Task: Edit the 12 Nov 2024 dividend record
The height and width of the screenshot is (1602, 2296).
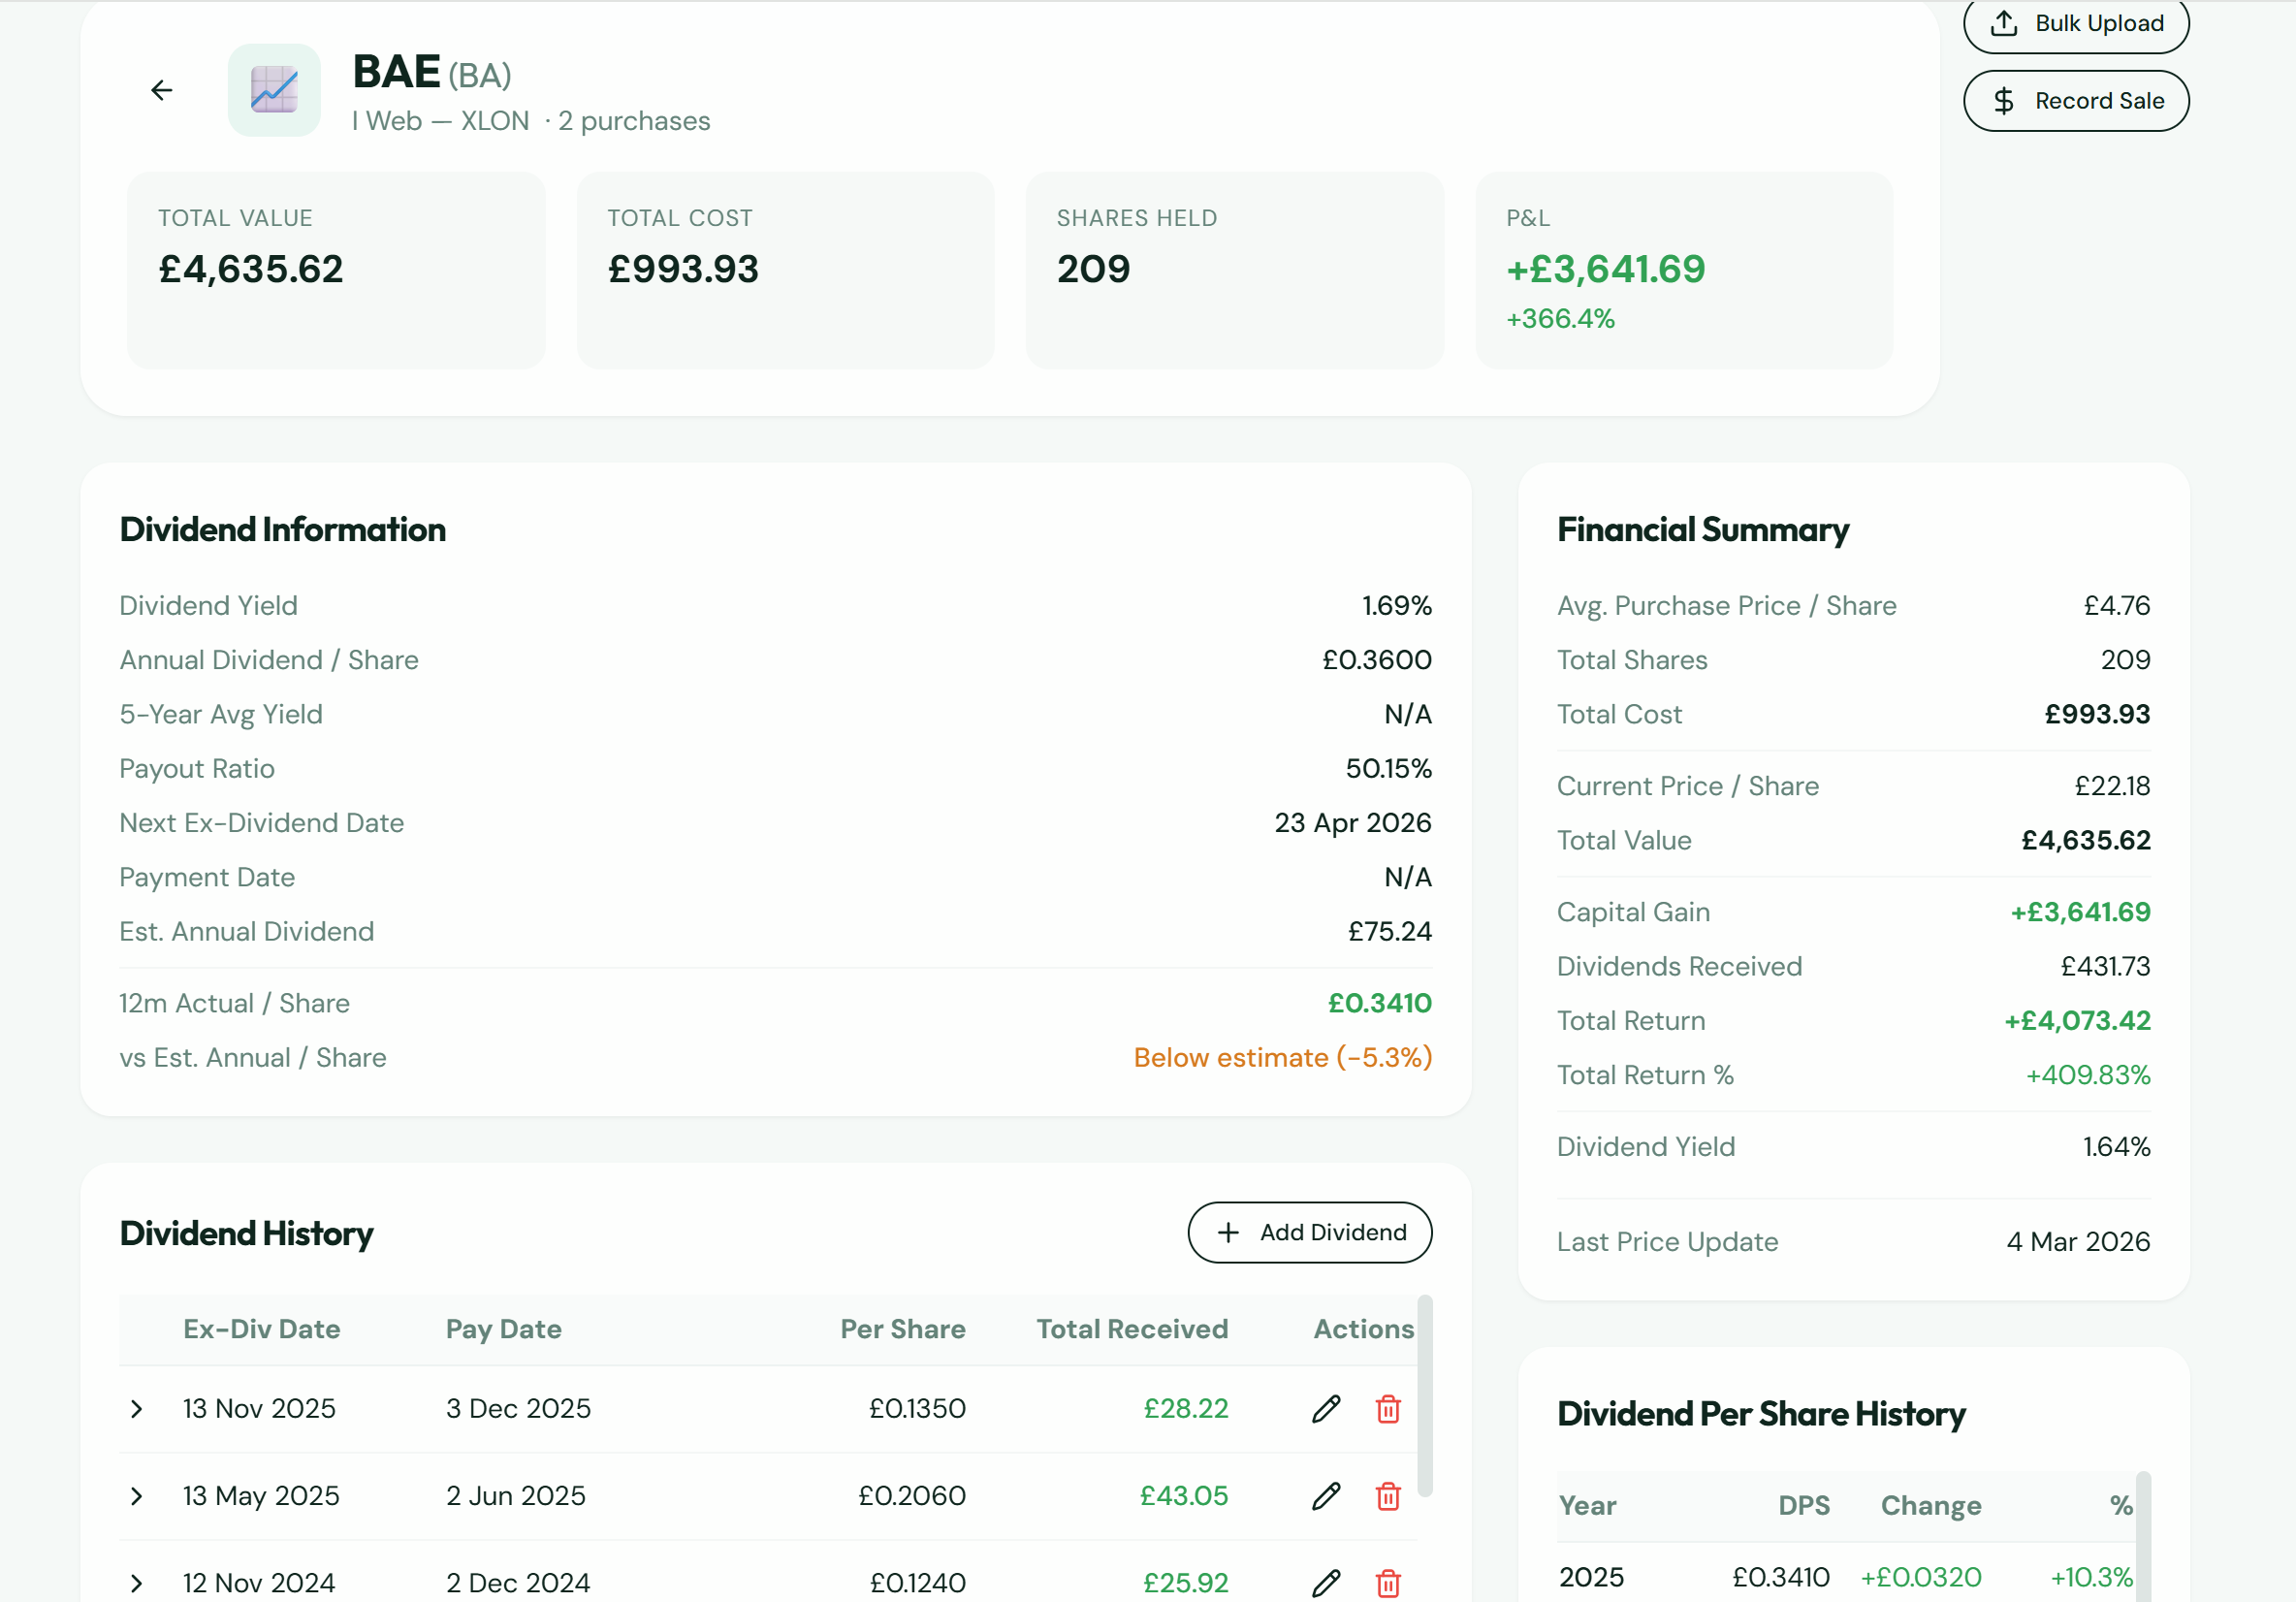Action: [x=1326, y=1582]
